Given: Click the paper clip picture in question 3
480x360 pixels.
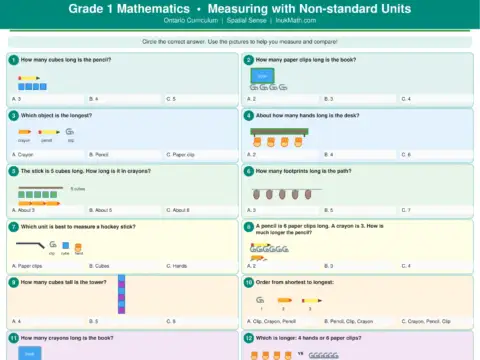Looking at the screenshot, I should 70,132.
